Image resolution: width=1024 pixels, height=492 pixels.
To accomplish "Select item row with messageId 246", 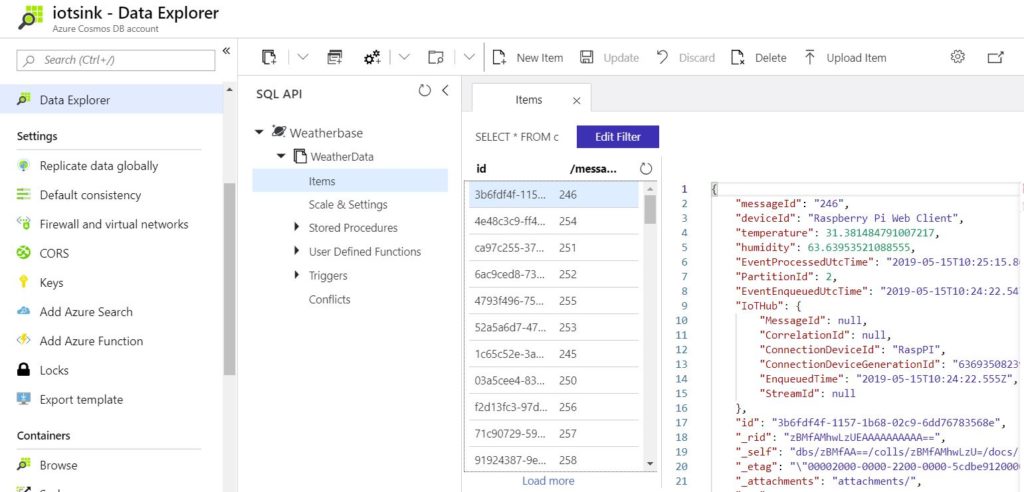I will click(x=554, y=195).
